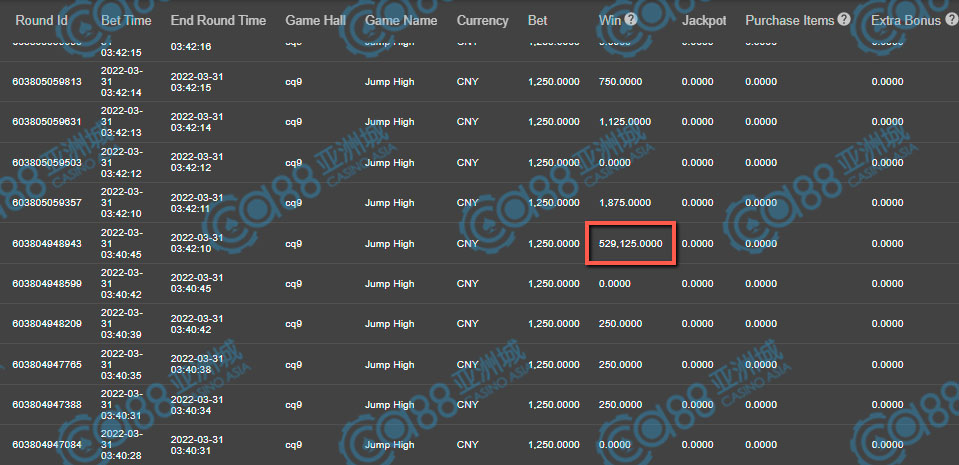
Task: Click bet time 03:40:45 in row 603804948943
Action: click(x=121, y=255)
